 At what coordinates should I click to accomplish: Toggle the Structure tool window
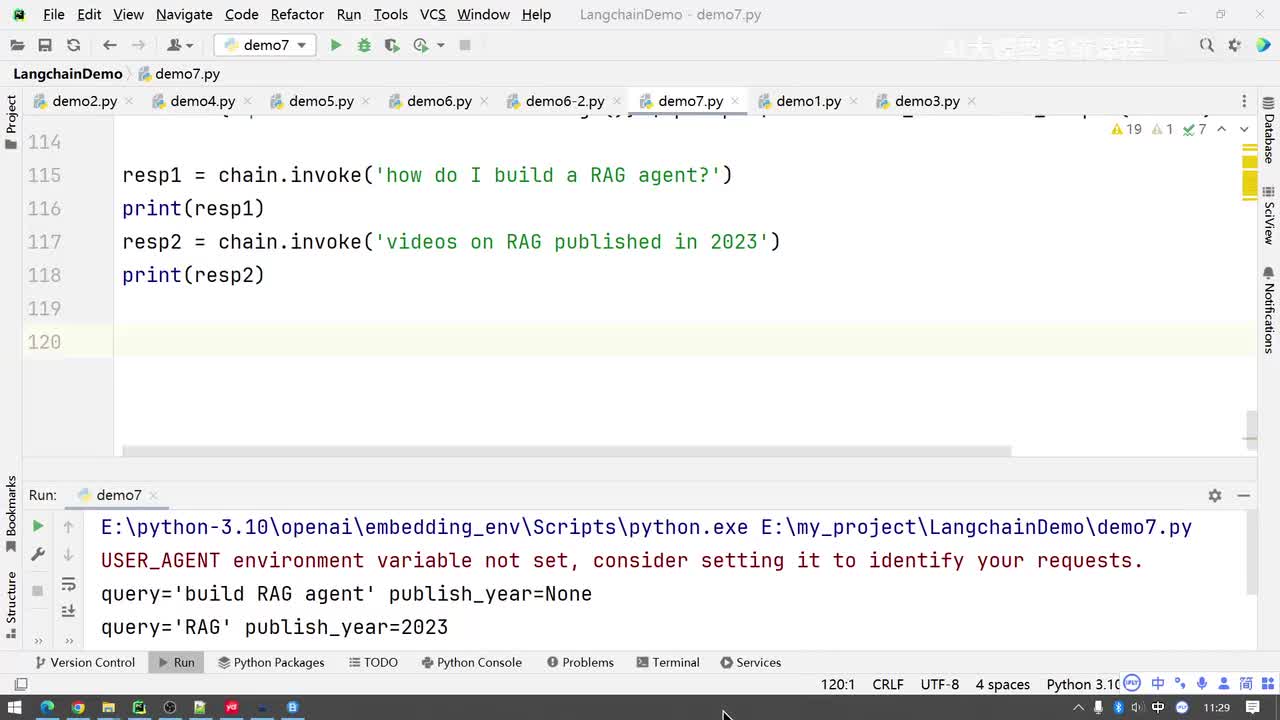(x=11, y=605)
